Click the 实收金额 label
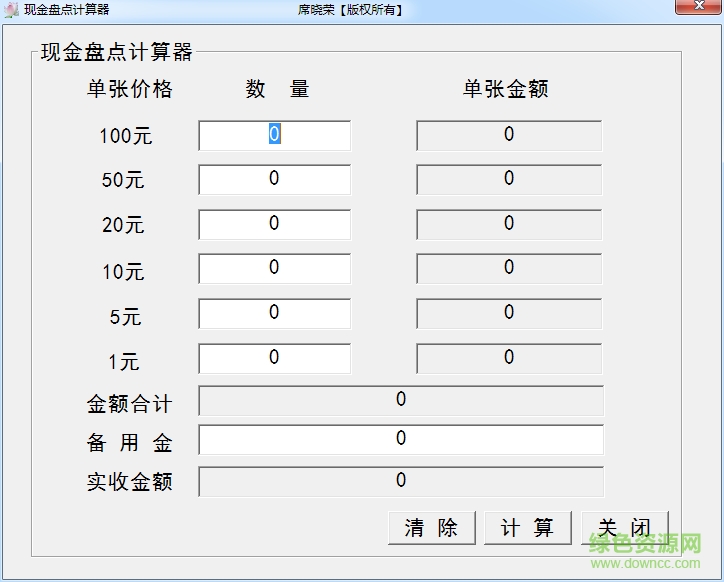This screenshot has width=724, height=582. (130, 482)
